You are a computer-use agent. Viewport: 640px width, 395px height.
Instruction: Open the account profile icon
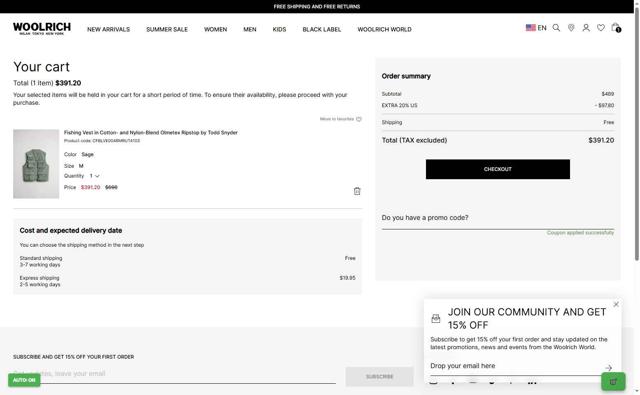(586, 28)
